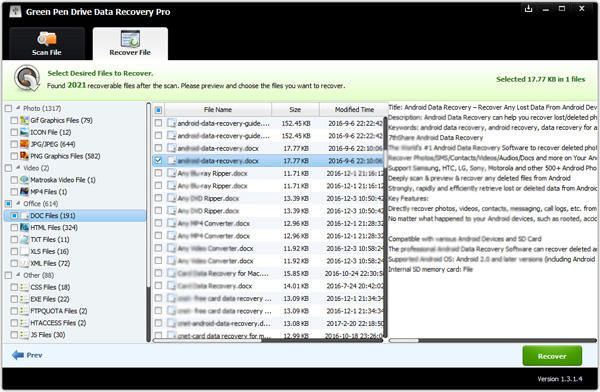Click the HTACCESS Files icon
The image size is (600, 392).
click(24, 323)
